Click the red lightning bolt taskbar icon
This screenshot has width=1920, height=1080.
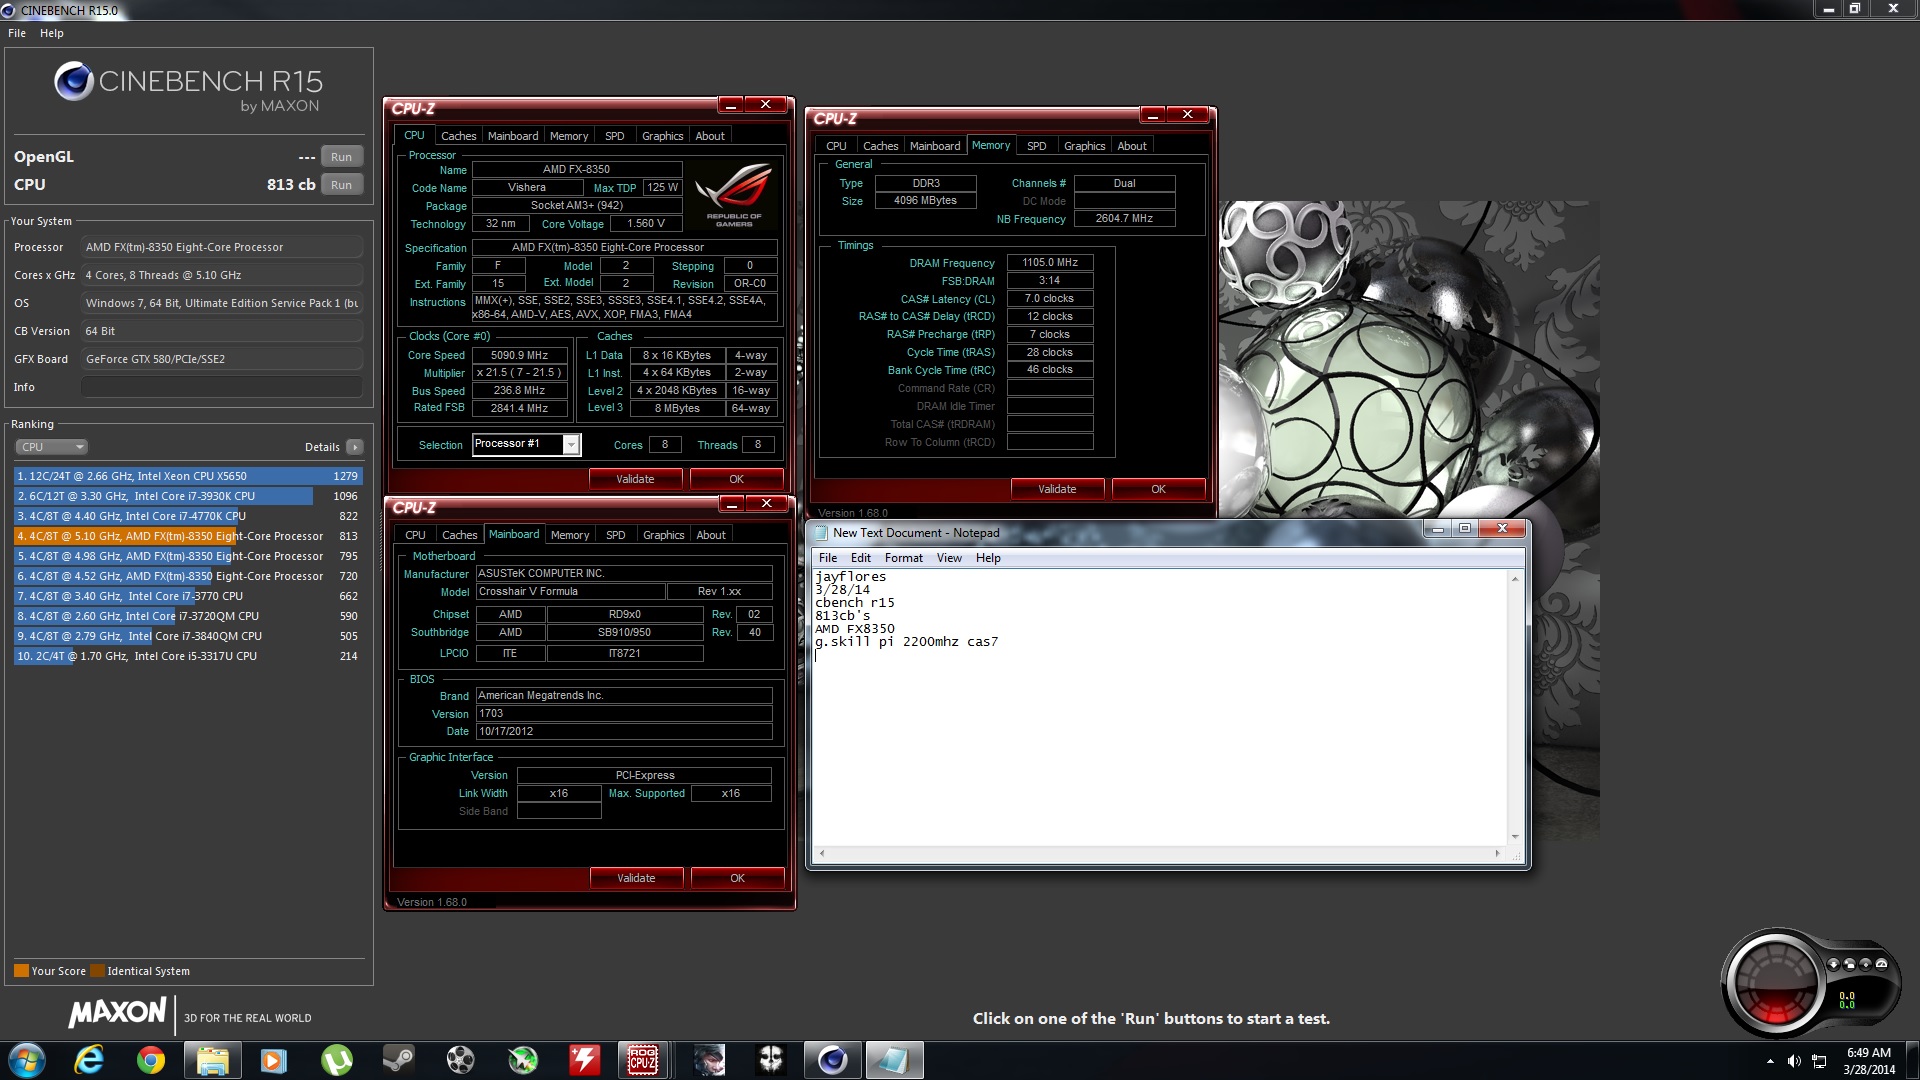click(x=584, y=1060)
